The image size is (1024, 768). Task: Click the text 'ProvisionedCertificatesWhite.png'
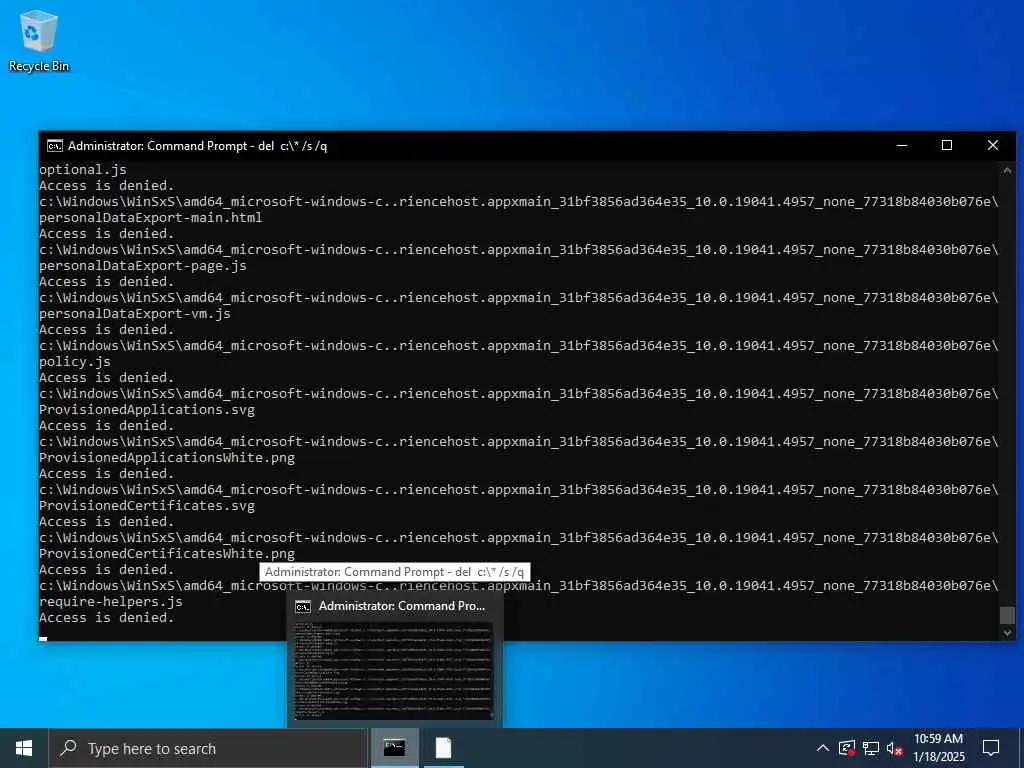click(x=167, y=554)
